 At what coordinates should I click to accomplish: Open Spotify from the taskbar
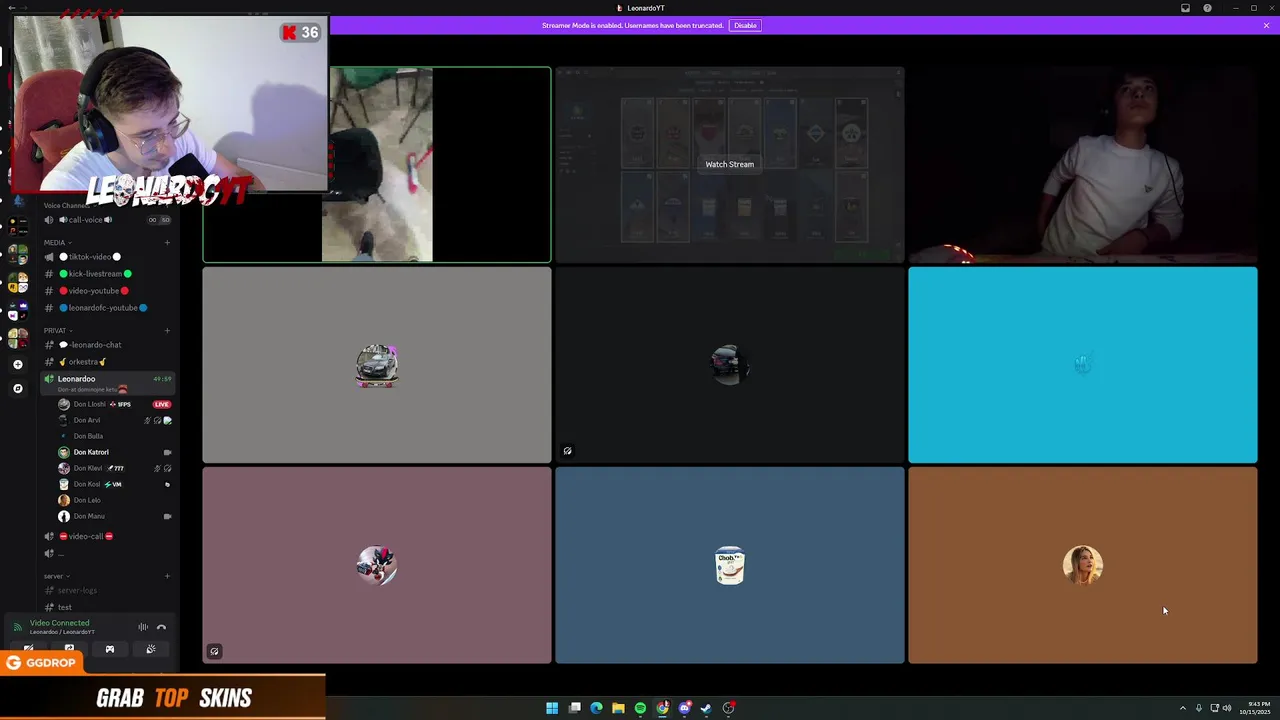(640, 708)
